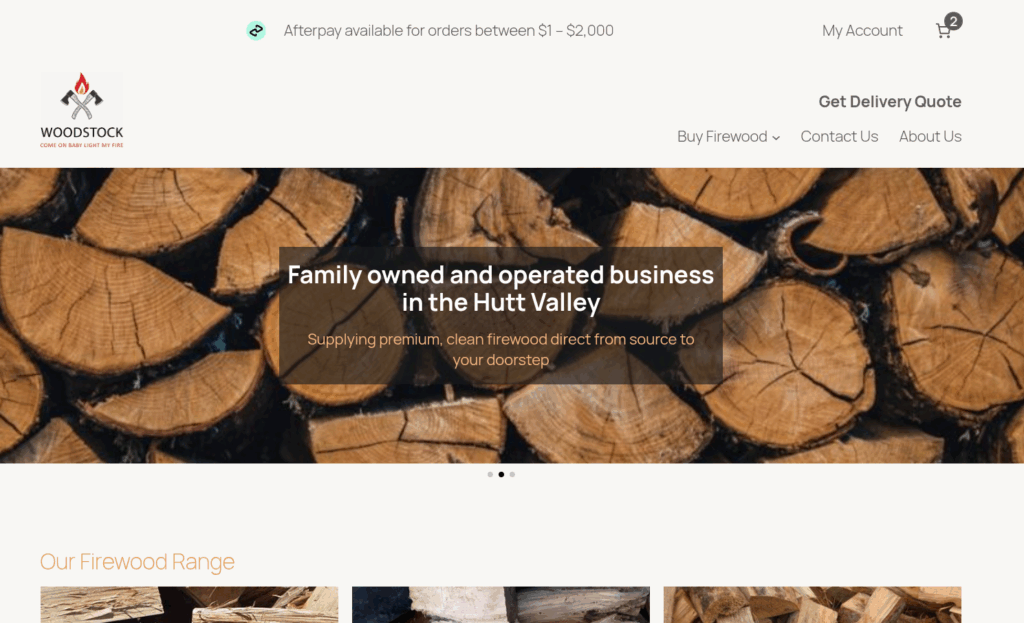Open the first firewood product thumbnail
The image size is (1024, 623).
tap(189, 605)
